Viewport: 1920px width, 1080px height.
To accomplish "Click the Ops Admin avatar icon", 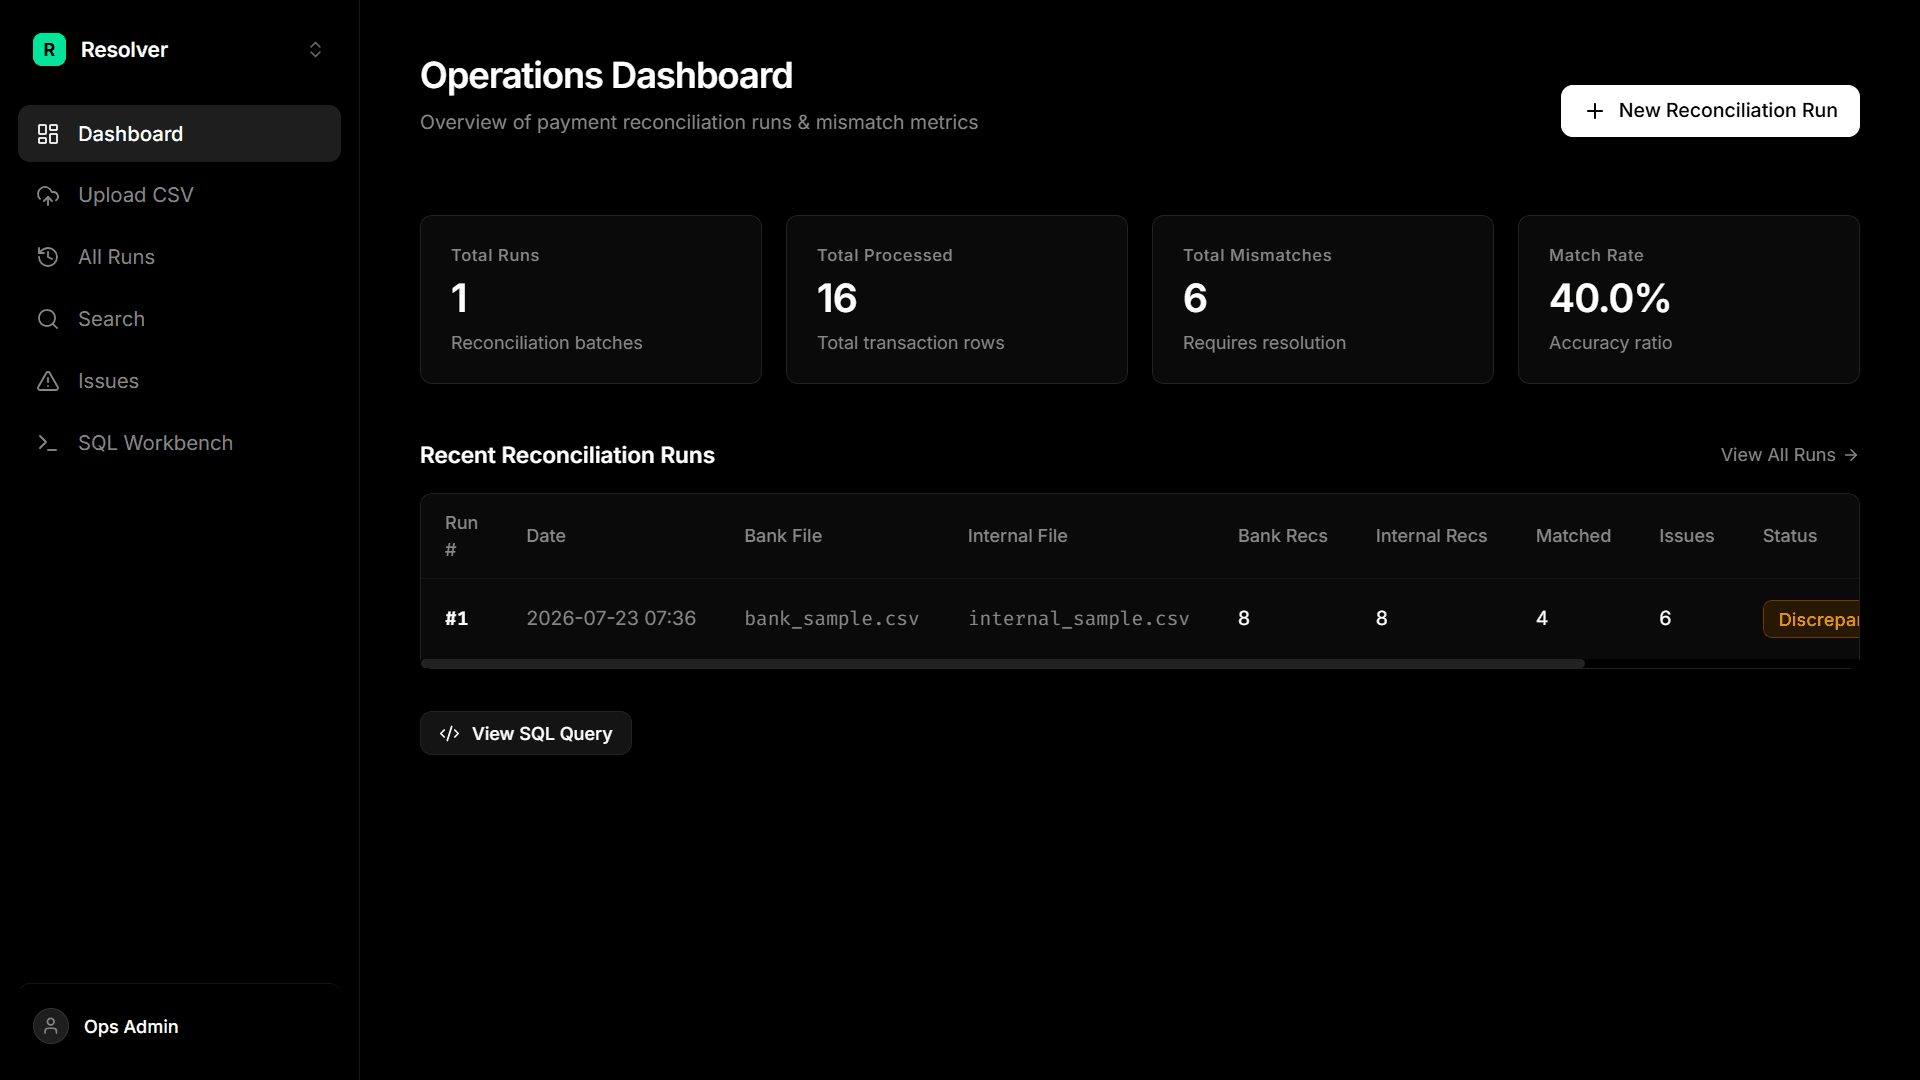I will (x=51, y=1026).
